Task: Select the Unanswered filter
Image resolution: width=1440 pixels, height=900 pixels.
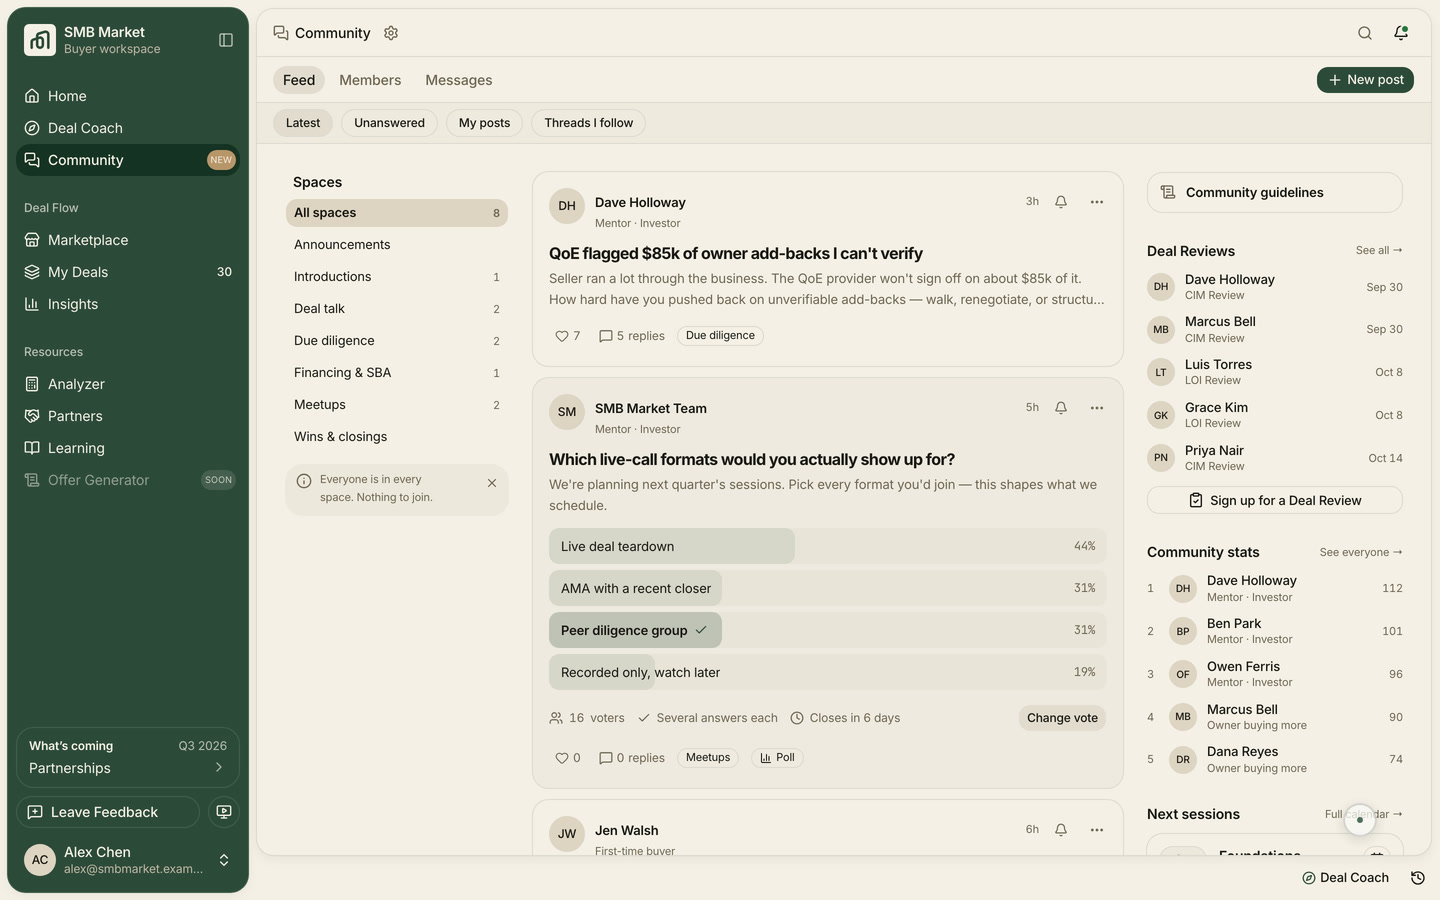Action: click(x=389, y=123)
